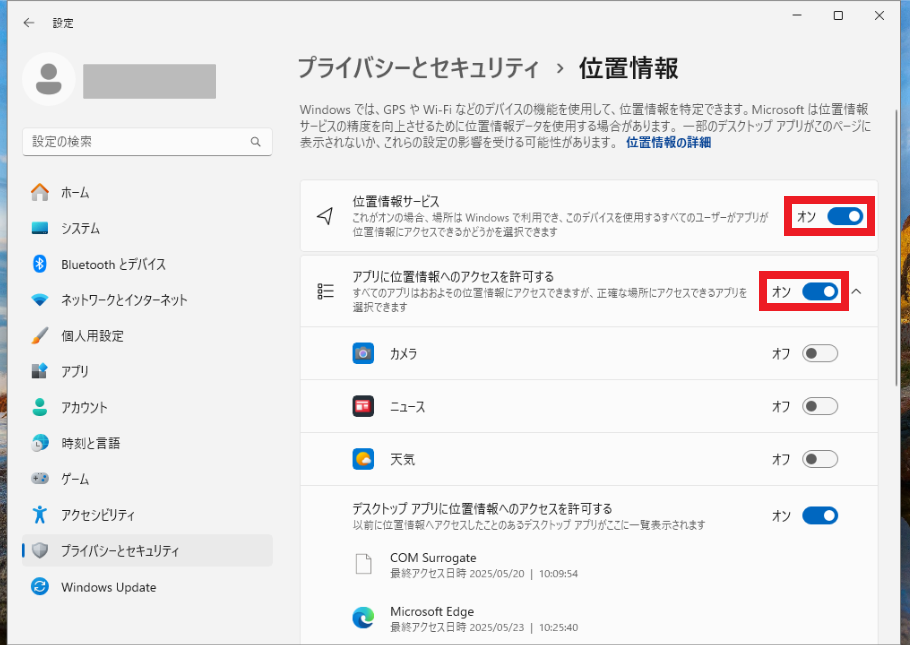The image size is (910, 645).
Task: Collapse the app location access section
Action: pyautogui.click(x=857, y=291)
